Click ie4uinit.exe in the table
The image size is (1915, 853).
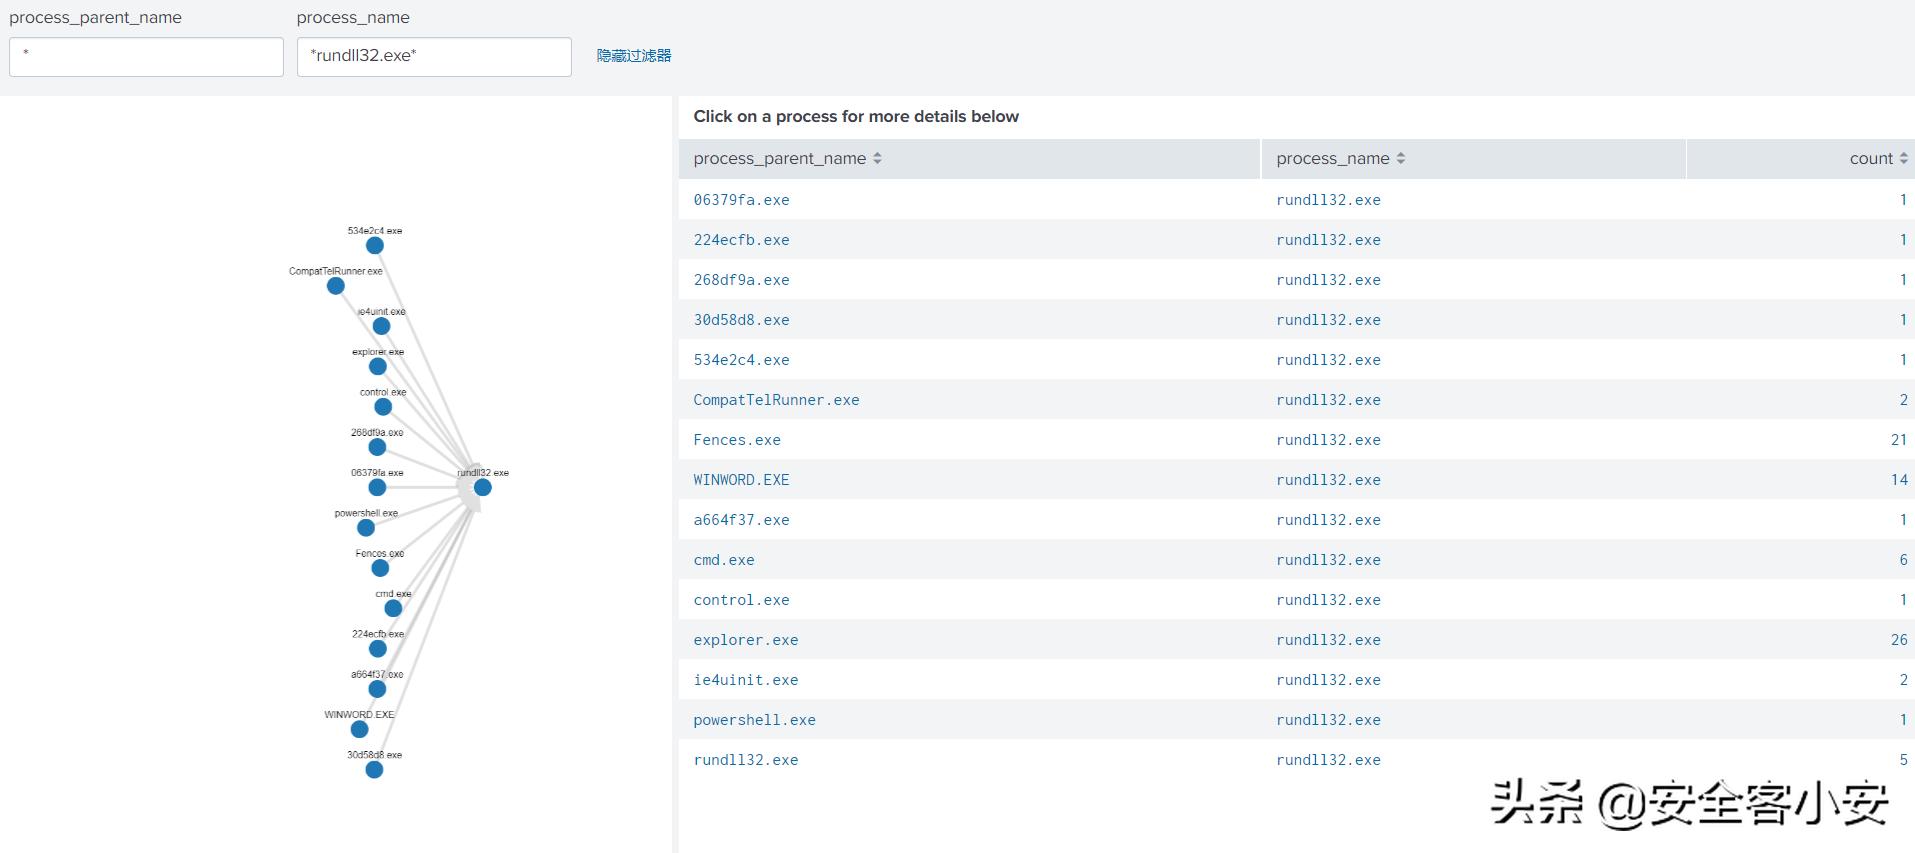click(746, 680)
